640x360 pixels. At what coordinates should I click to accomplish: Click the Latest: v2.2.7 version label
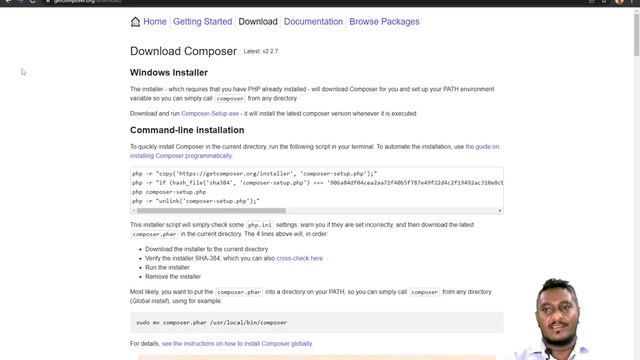[261, 51]
